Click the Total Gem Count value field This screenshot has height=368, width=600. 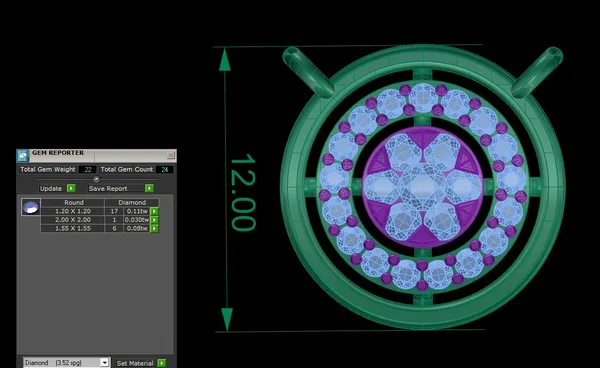[x=165, y=169]
